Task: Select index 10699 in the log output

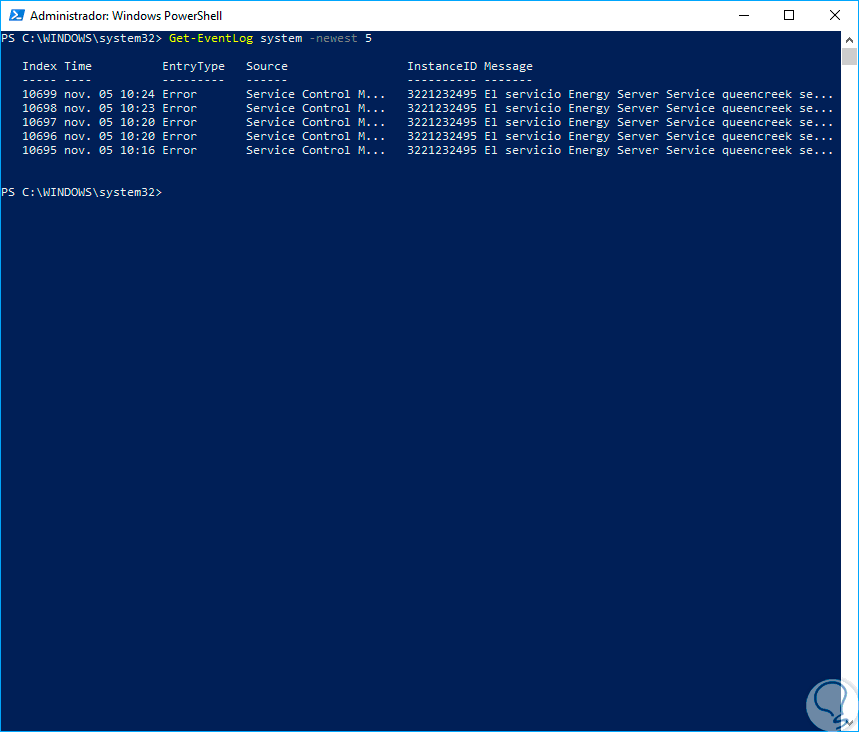Action: tap(39, 94)
